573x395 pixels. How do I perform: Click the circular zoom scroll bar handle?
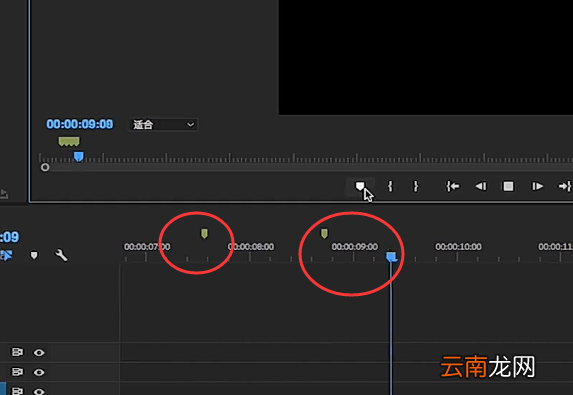click(x=45, y=167)
